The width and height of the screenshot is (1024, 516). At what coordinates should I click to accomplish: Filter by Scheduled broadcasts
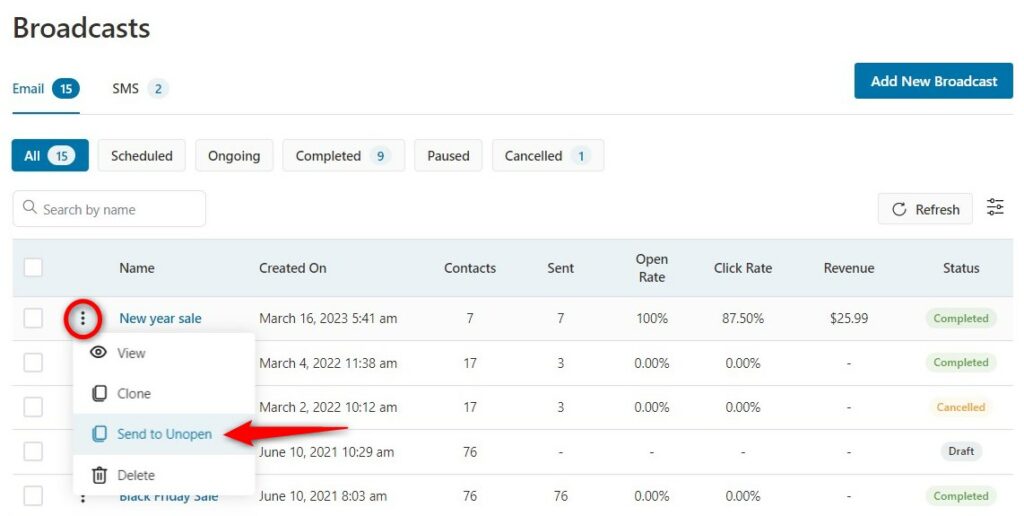click(142, 155)
